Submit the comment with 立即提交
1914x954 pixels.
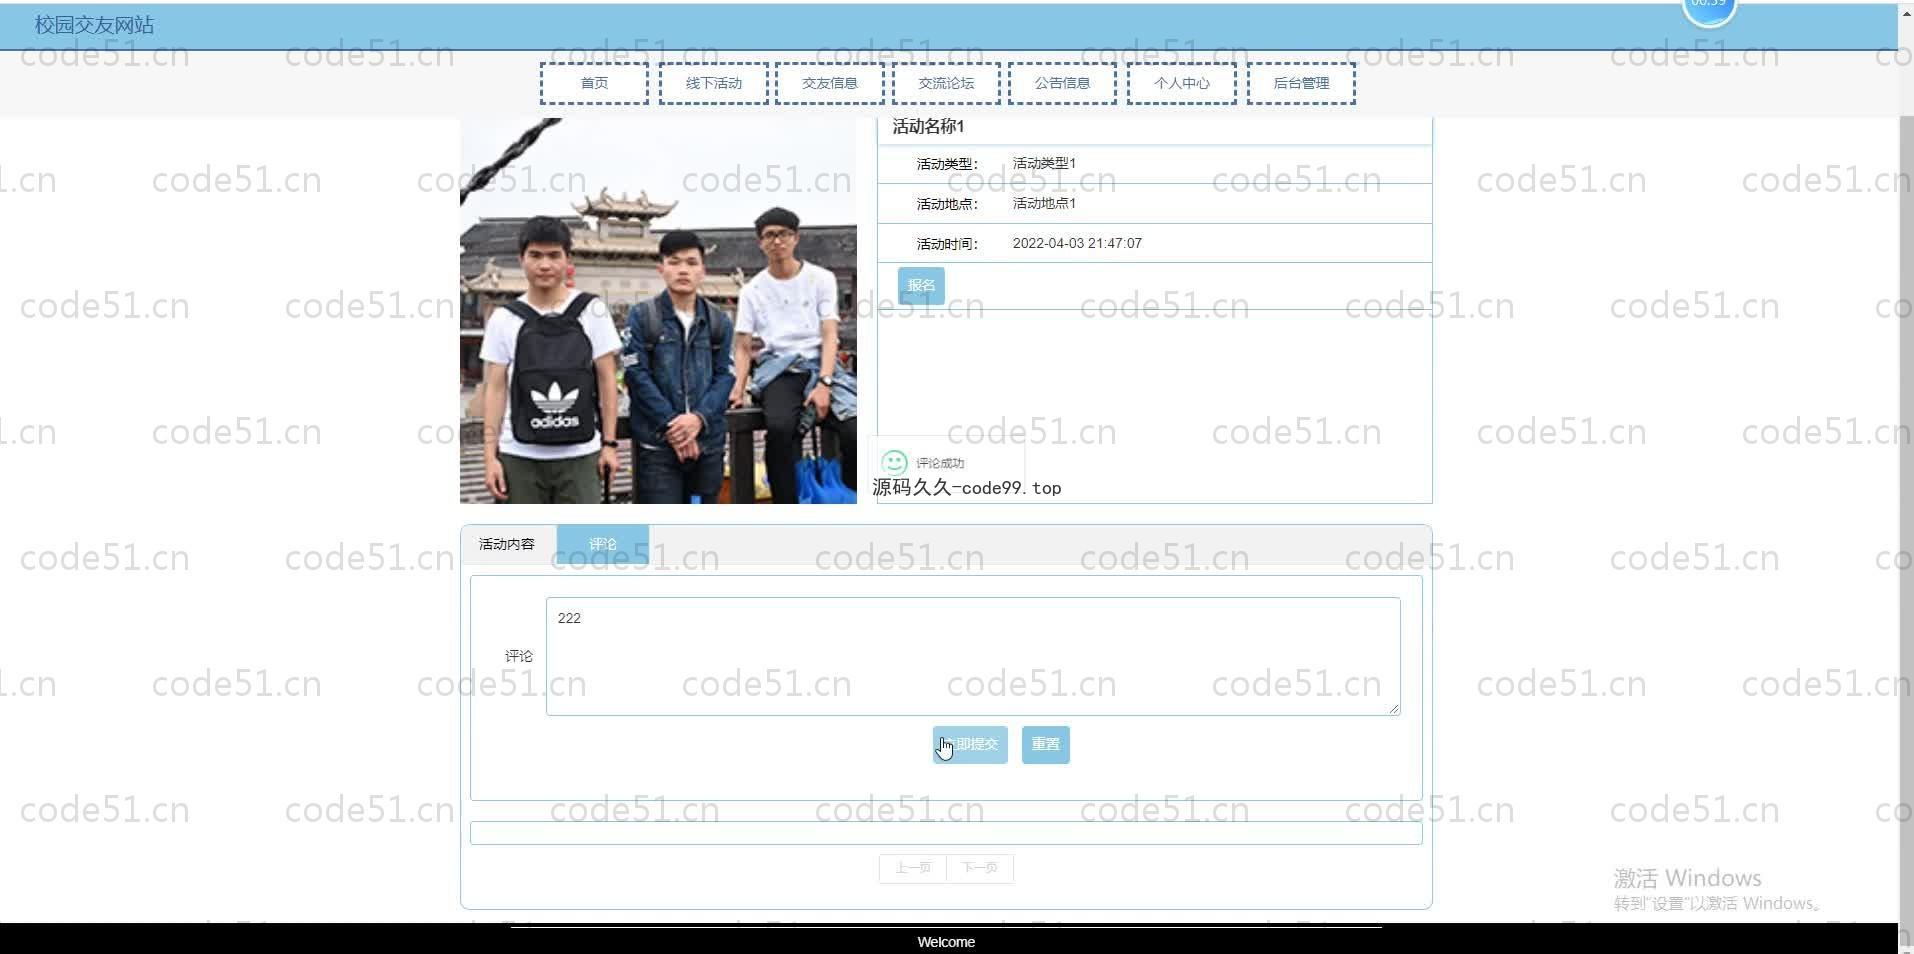(x=970, y=745)
